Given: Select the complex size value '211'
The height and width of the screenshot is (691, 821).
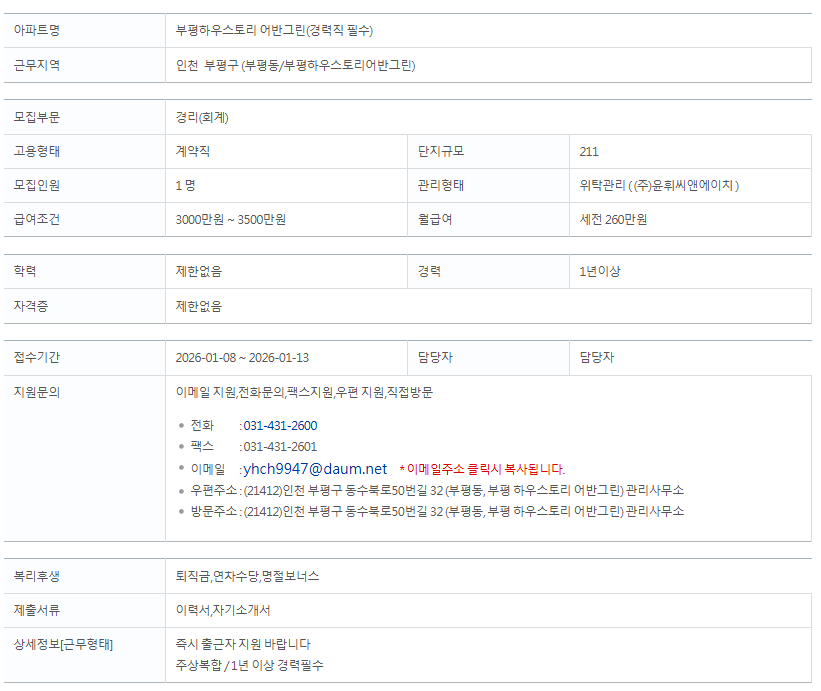Looking at the screenshot, I should click(x=589, y=152).
